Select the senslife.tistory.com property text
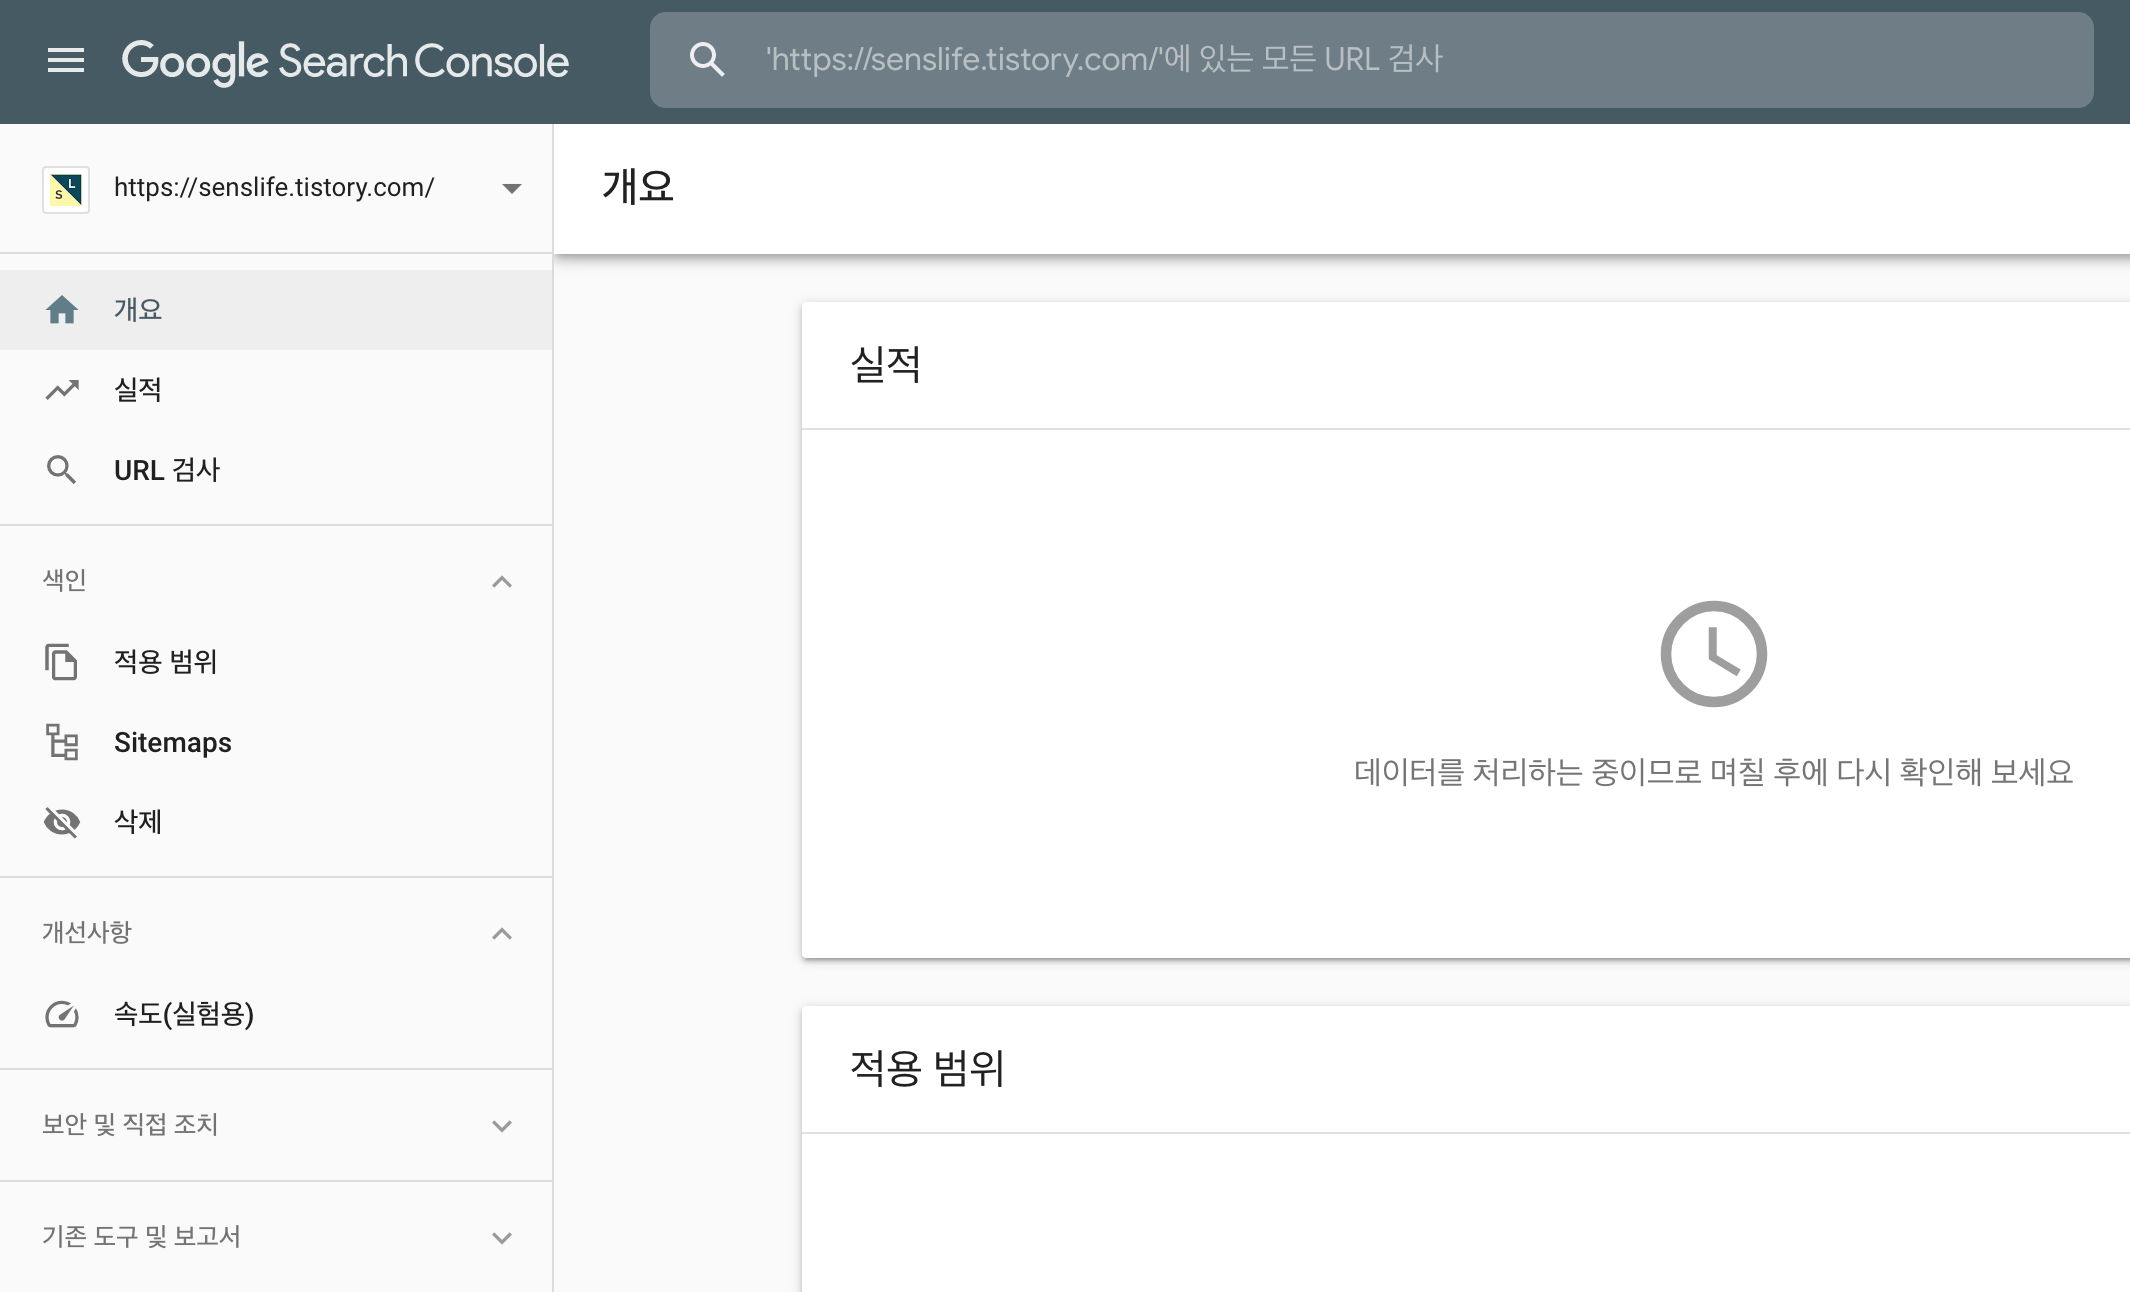2130x1292 pixels. [273, 187]
